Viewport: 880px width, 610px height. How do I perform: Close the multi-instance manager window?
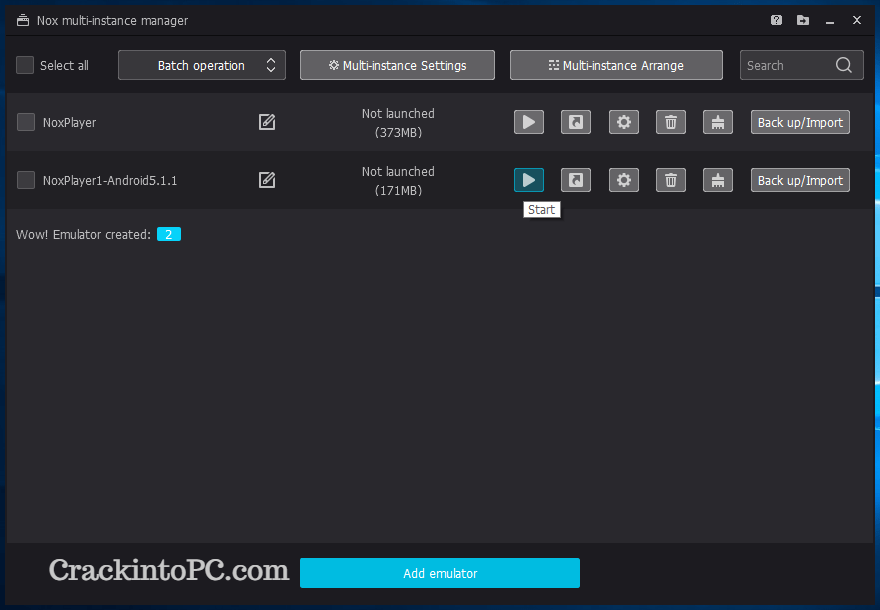[x=857, y=20]
